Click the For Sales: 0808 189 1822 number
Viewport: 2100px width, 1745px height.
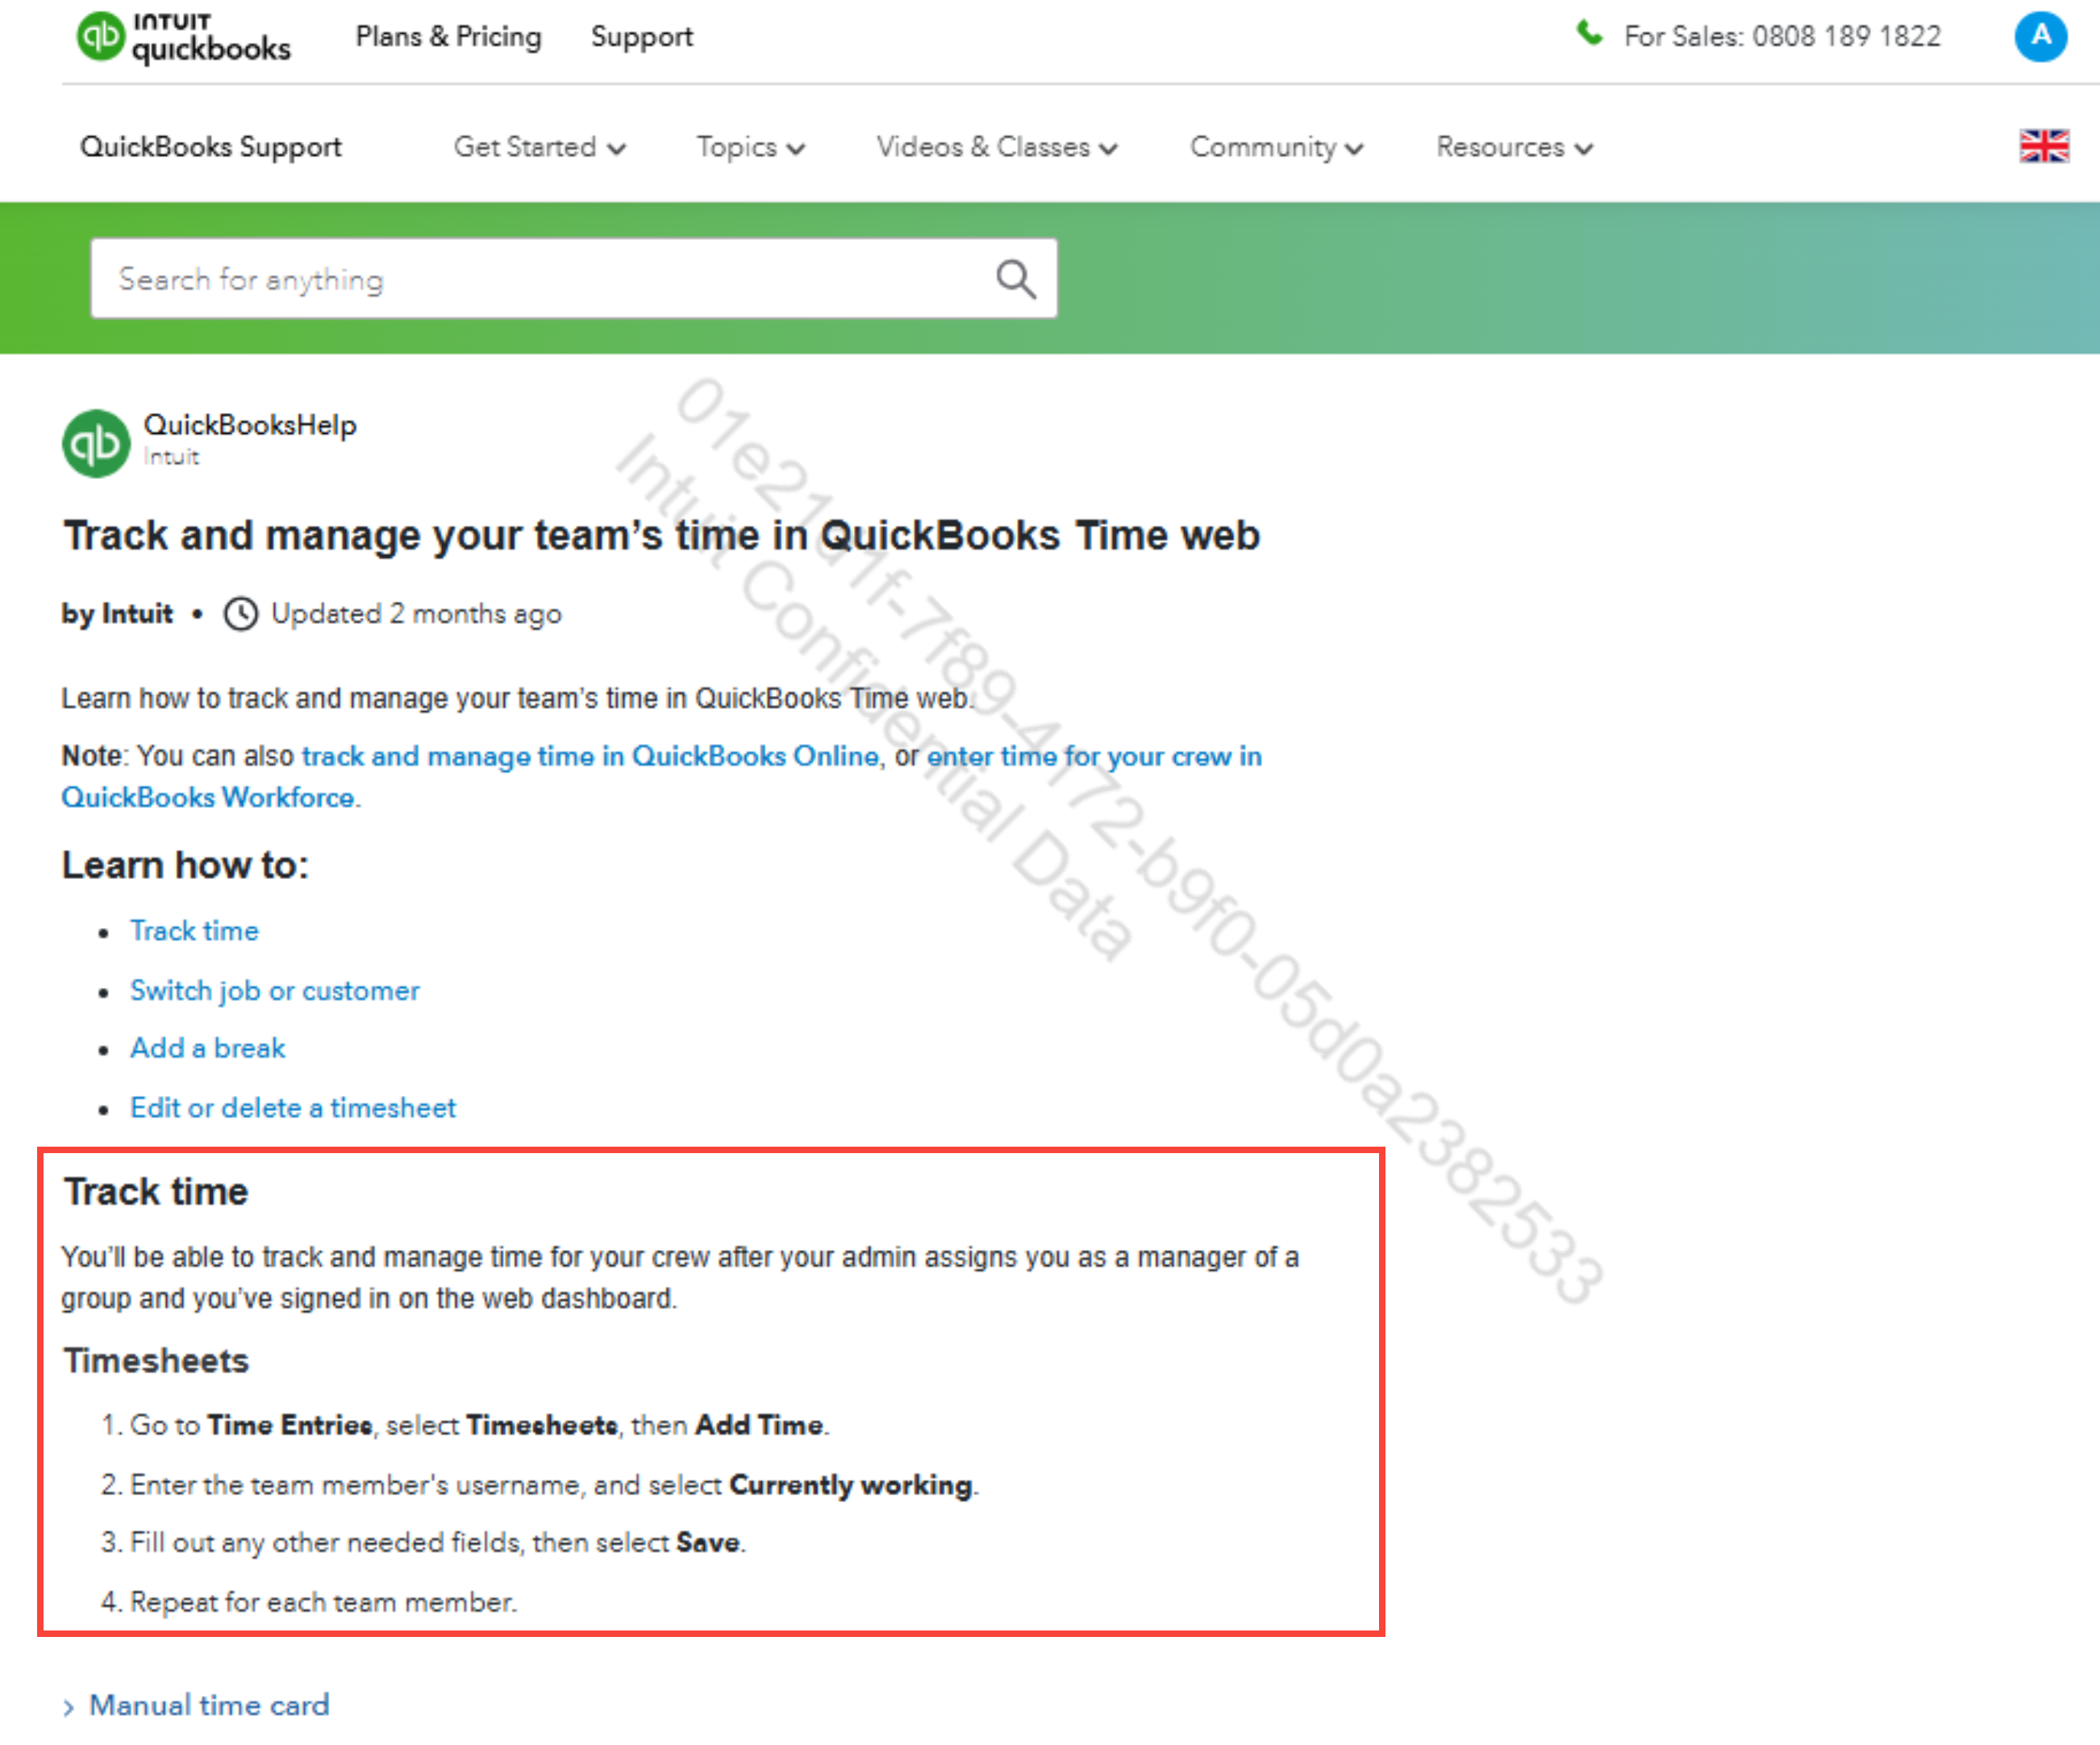tap(1782, 37)
